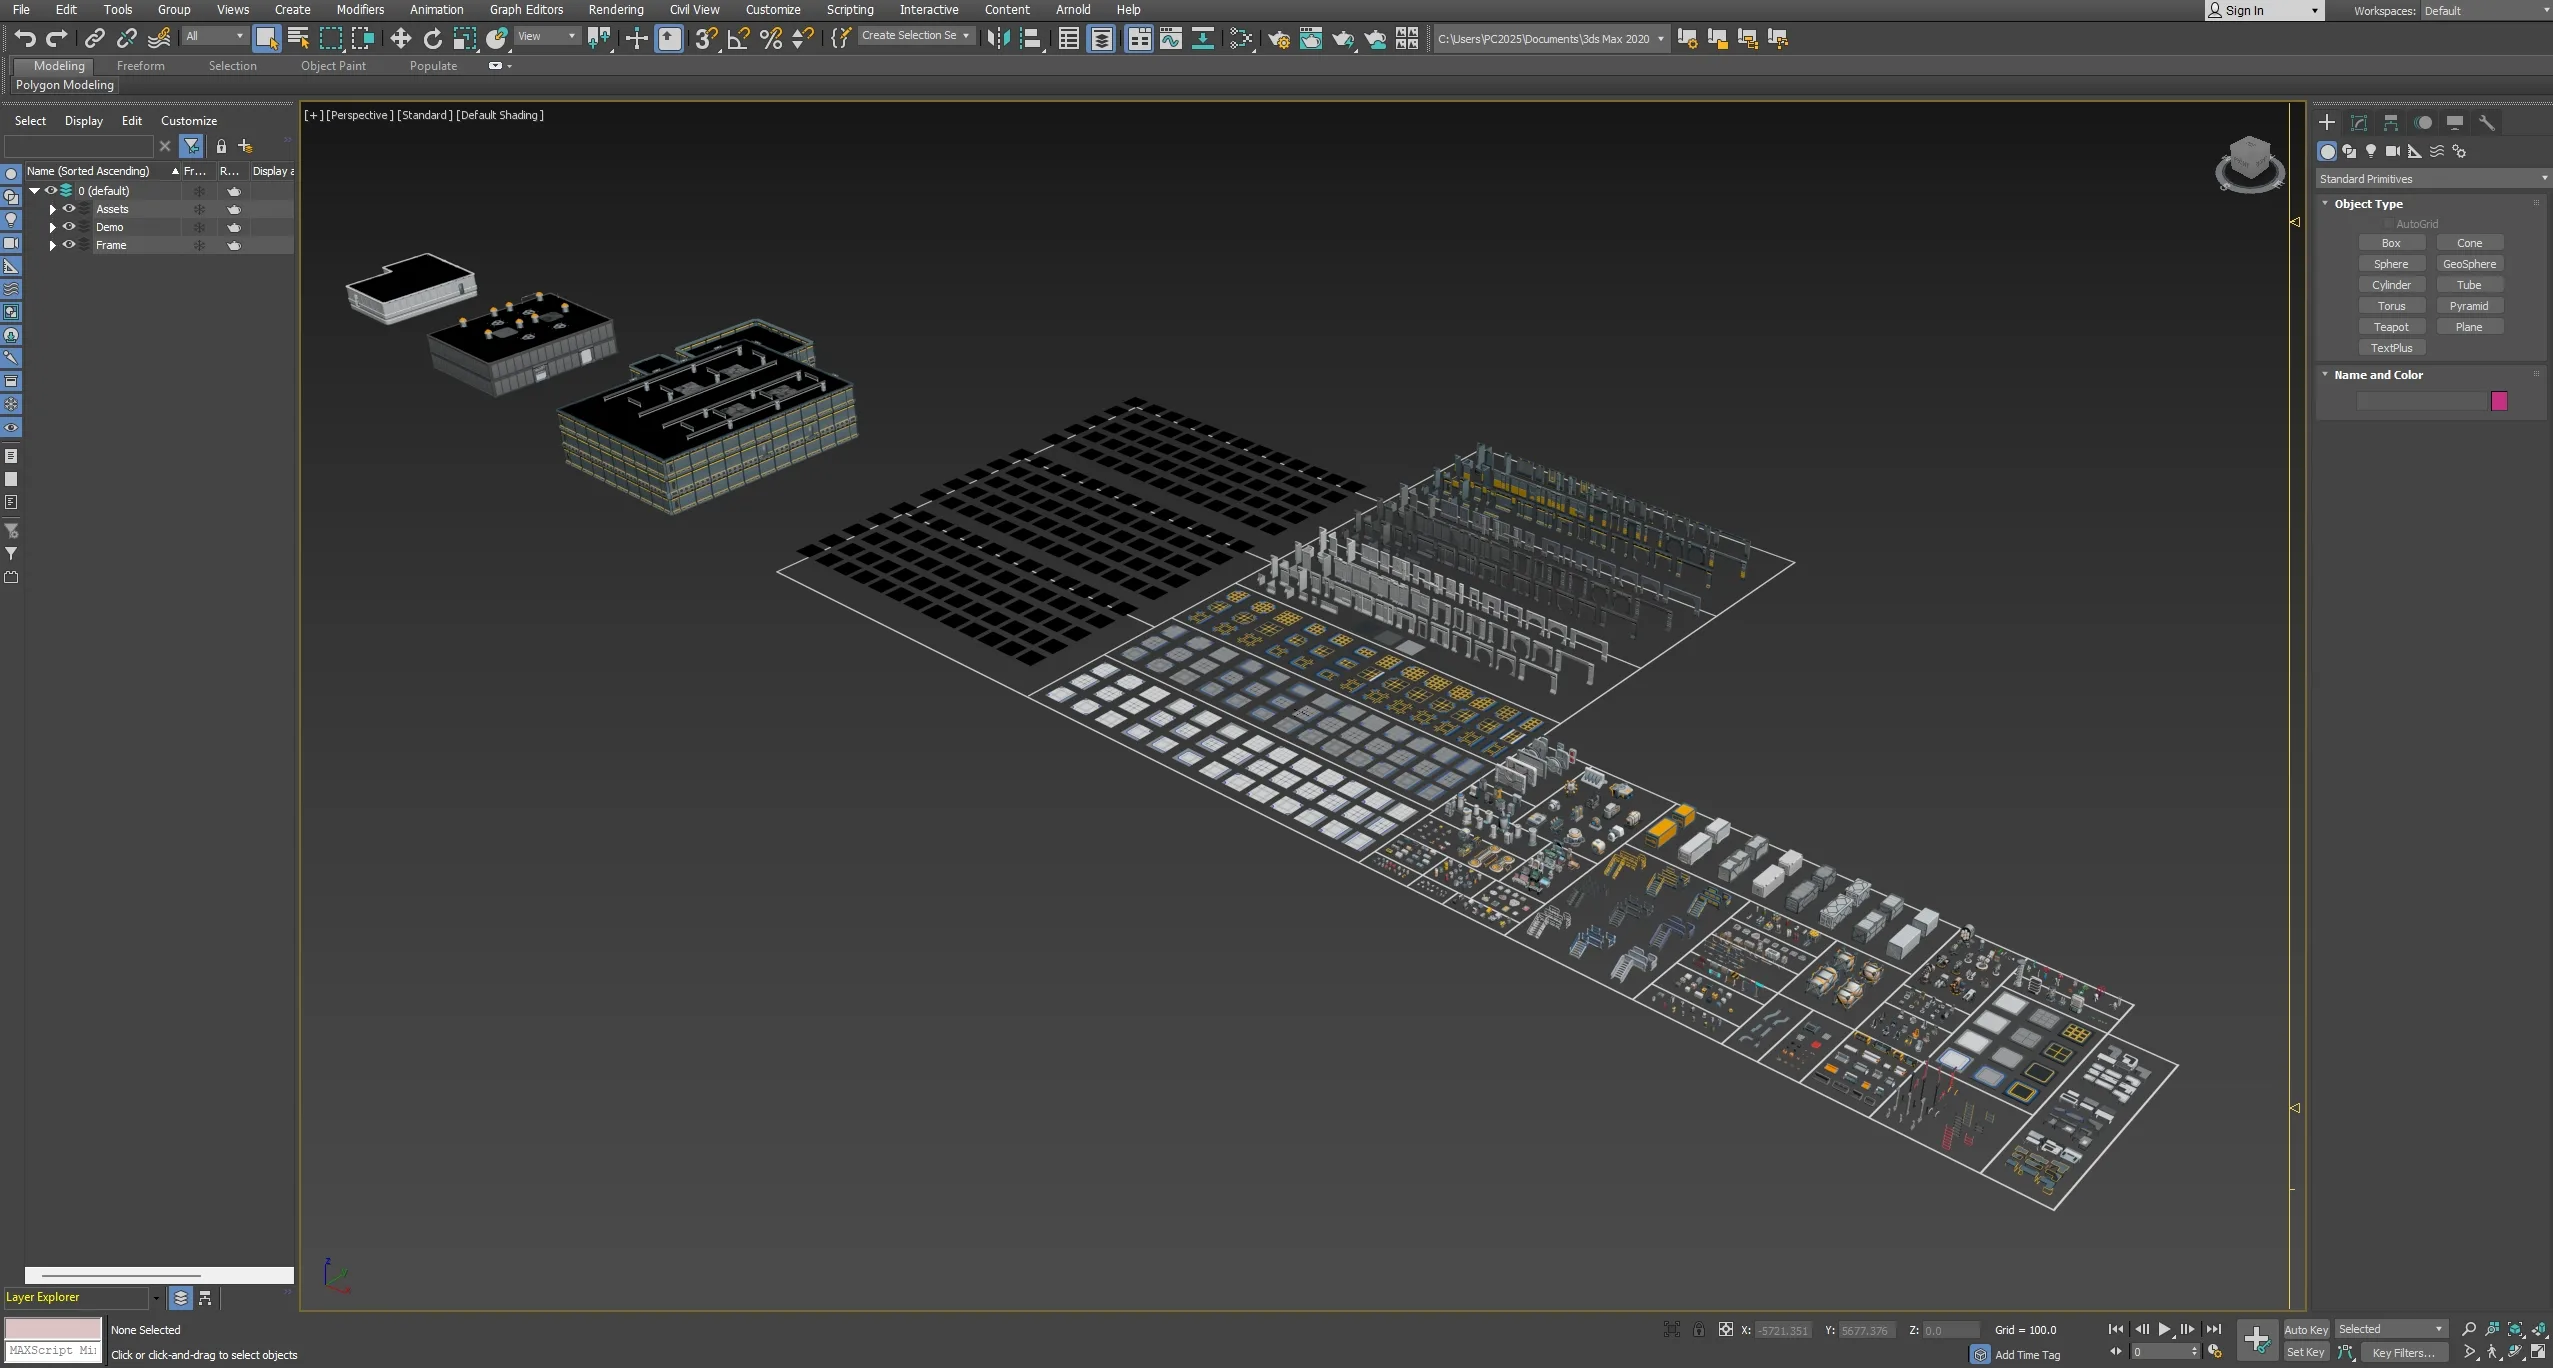Screen dimensions: 2553x1368
Task: Expand the Frame layer tree item
Action: click(x=53, y=245)
